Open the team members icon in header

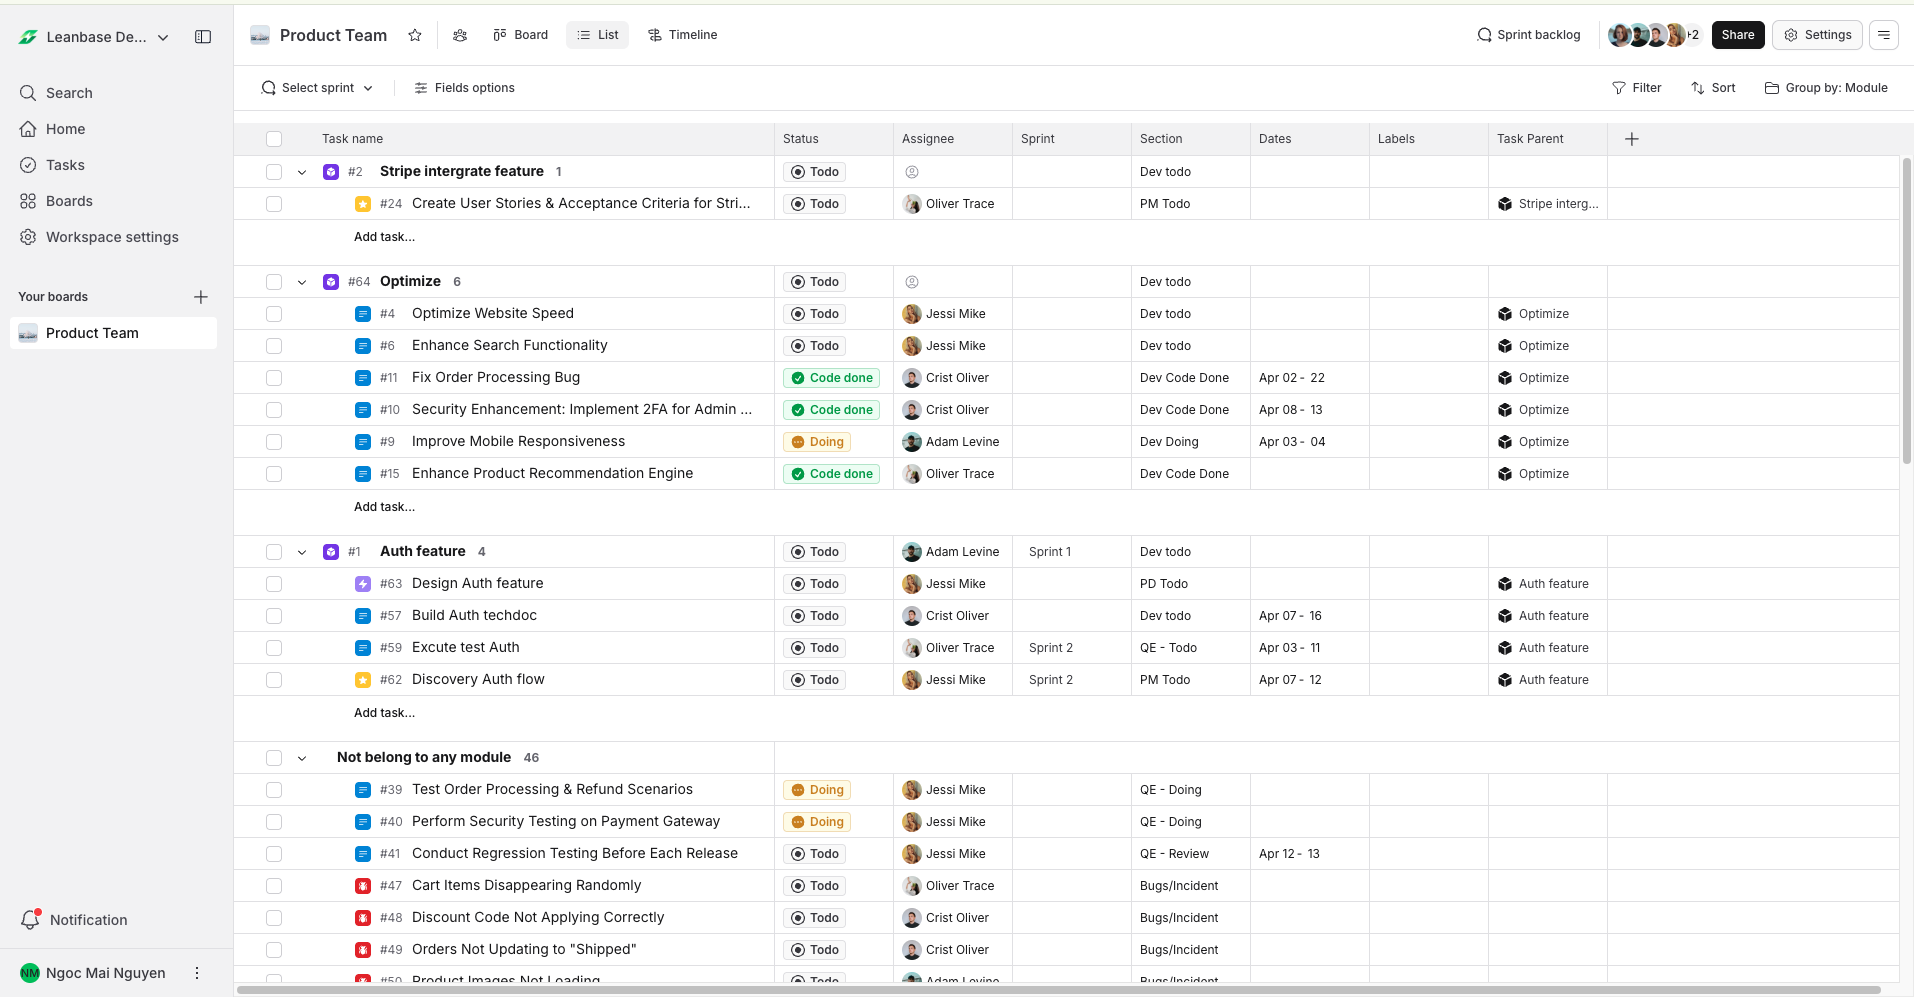[x=460, y=35]
